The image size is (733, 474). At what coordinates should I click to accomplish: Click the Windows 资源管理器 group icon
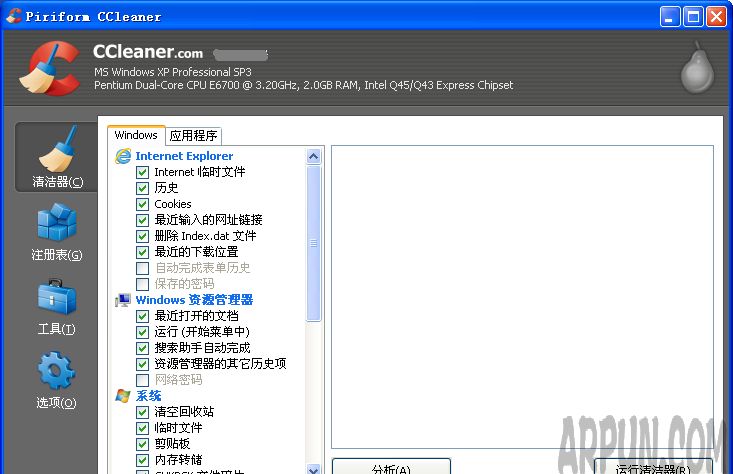[123, 300]
